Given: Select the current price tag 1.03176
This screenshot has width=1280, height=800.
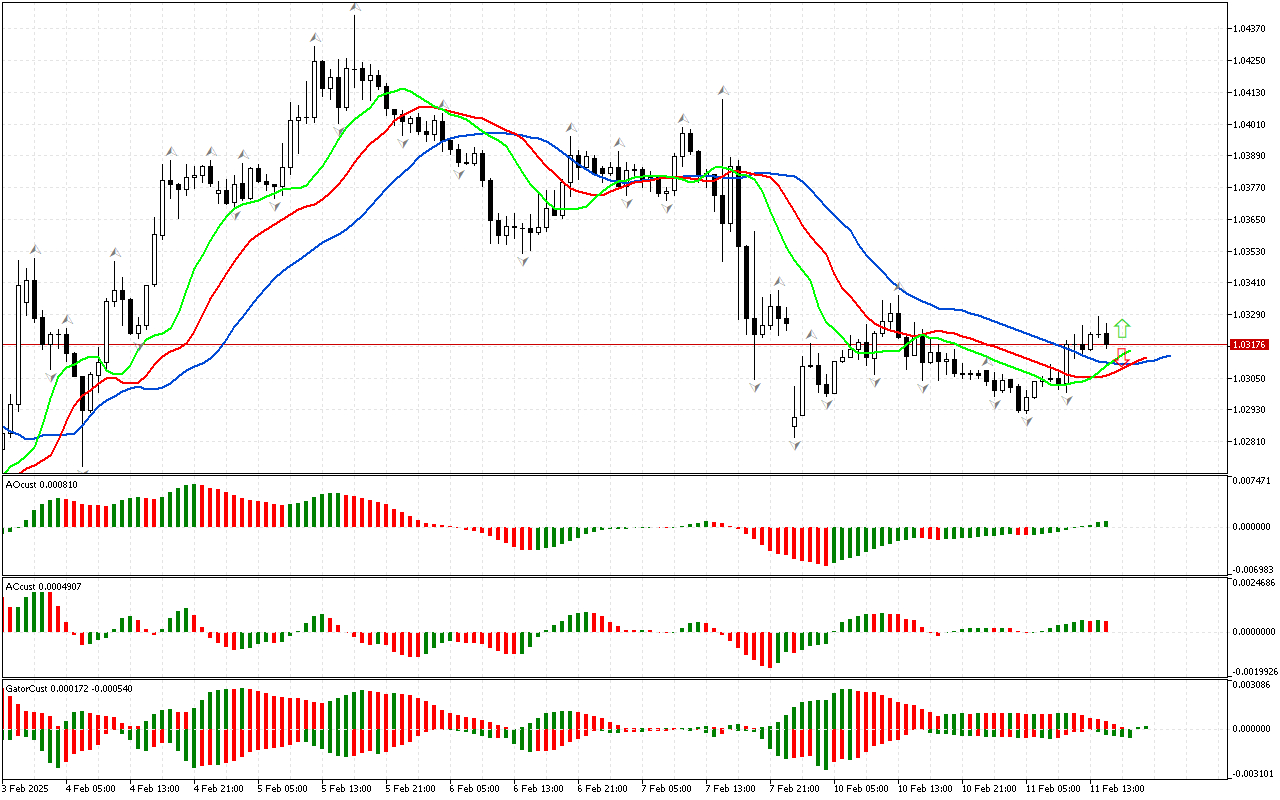Looking at the screenshot, I should pos(1251,344).
